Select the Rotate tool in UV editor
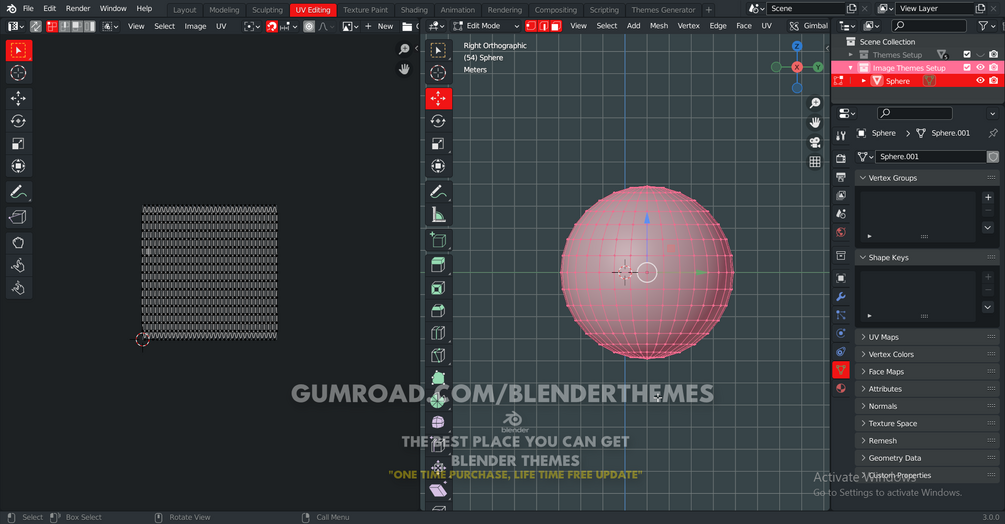The height and width of the screenshot is (524, 1005). pos(18,121)
